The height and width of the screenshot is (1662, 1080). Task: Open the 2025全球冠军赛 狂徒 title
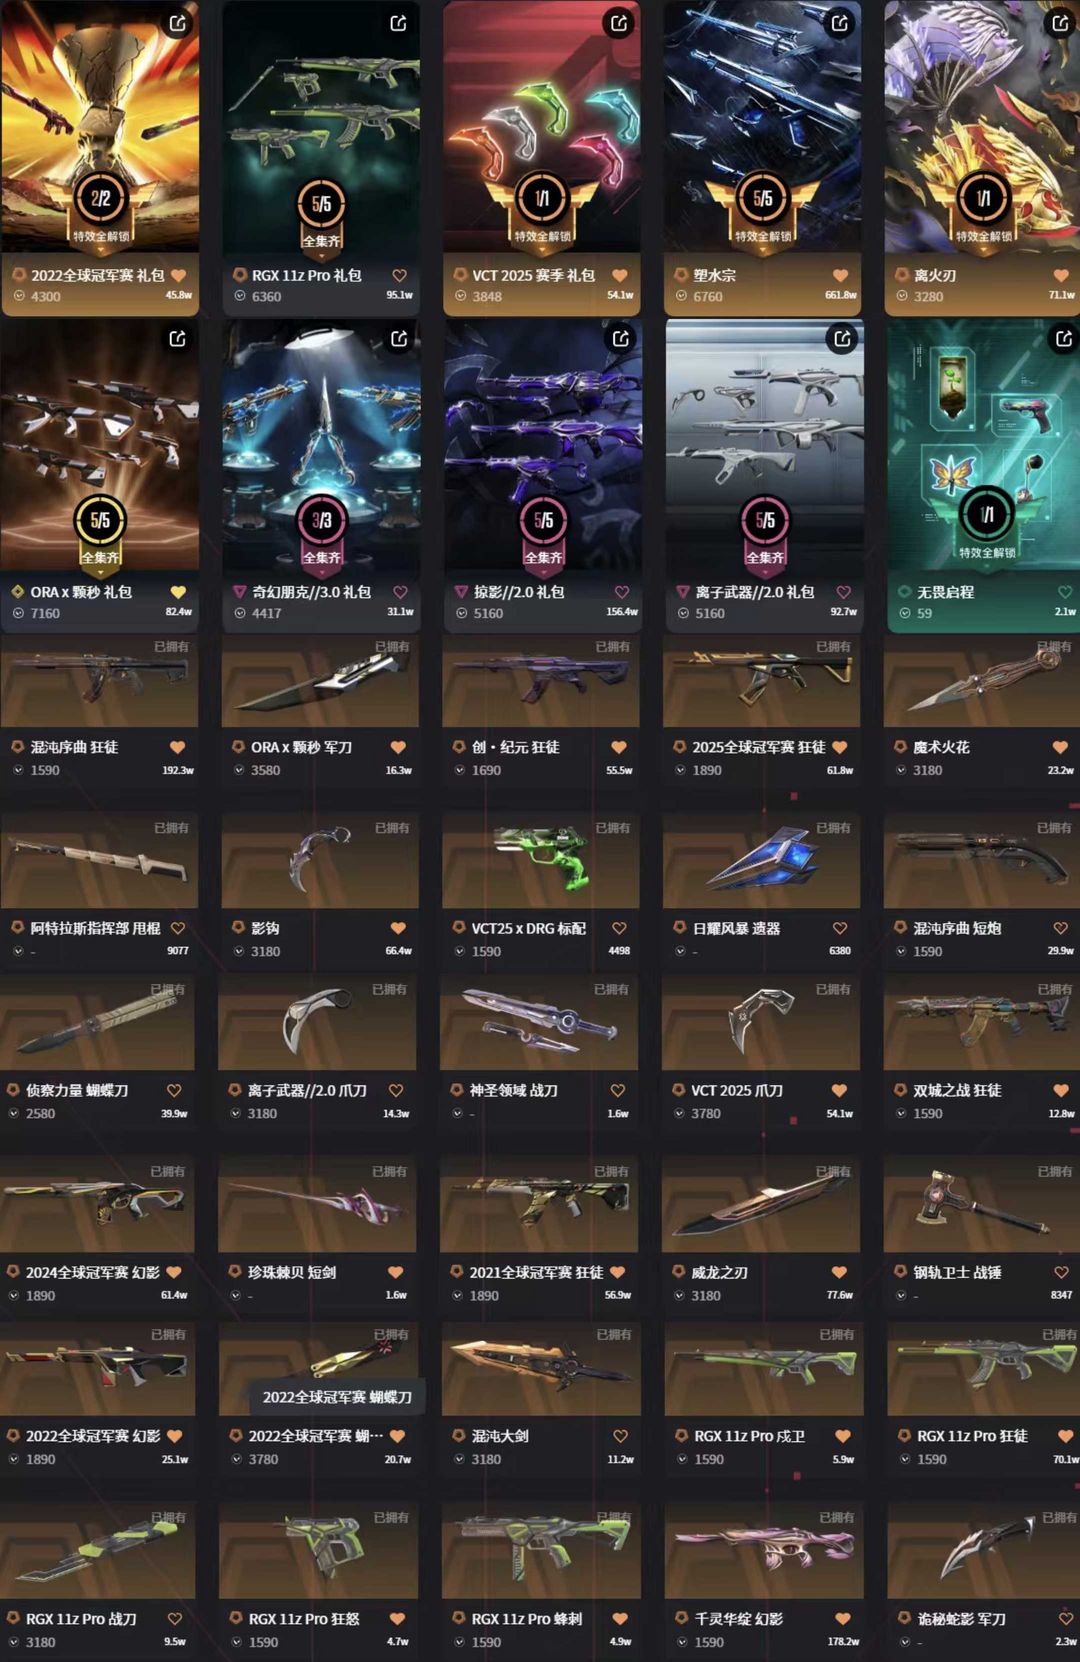pyautogui.click(x=759, y=747)
